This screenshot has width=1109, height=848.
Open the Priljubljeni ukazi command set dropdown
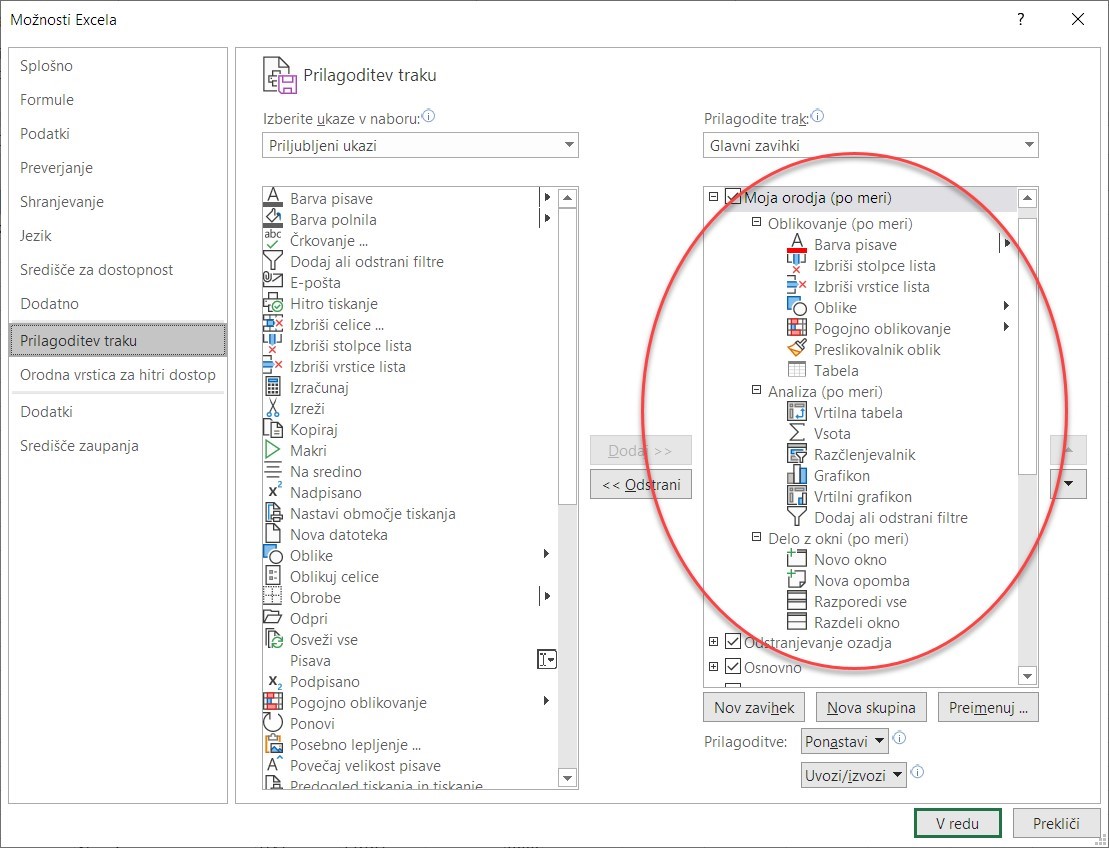tap(420, 146)
